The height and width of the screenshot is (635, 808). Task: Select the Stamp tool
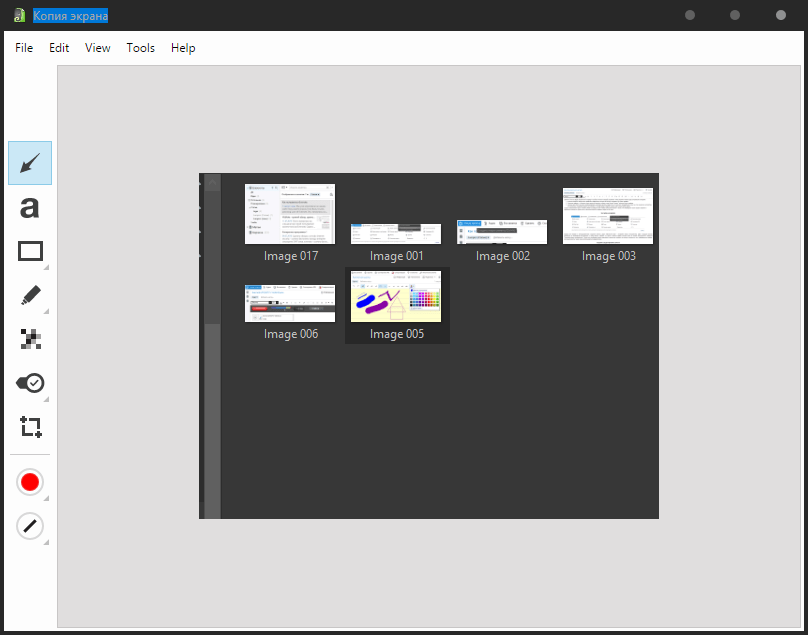pyautogui.click(x=30, y=383)
